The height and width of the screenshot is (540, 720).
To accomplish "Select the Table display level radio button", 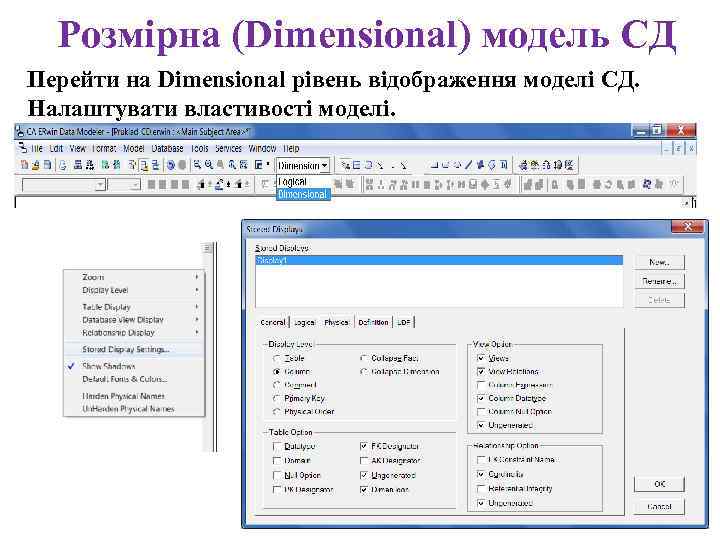I will tap(277, 358).
